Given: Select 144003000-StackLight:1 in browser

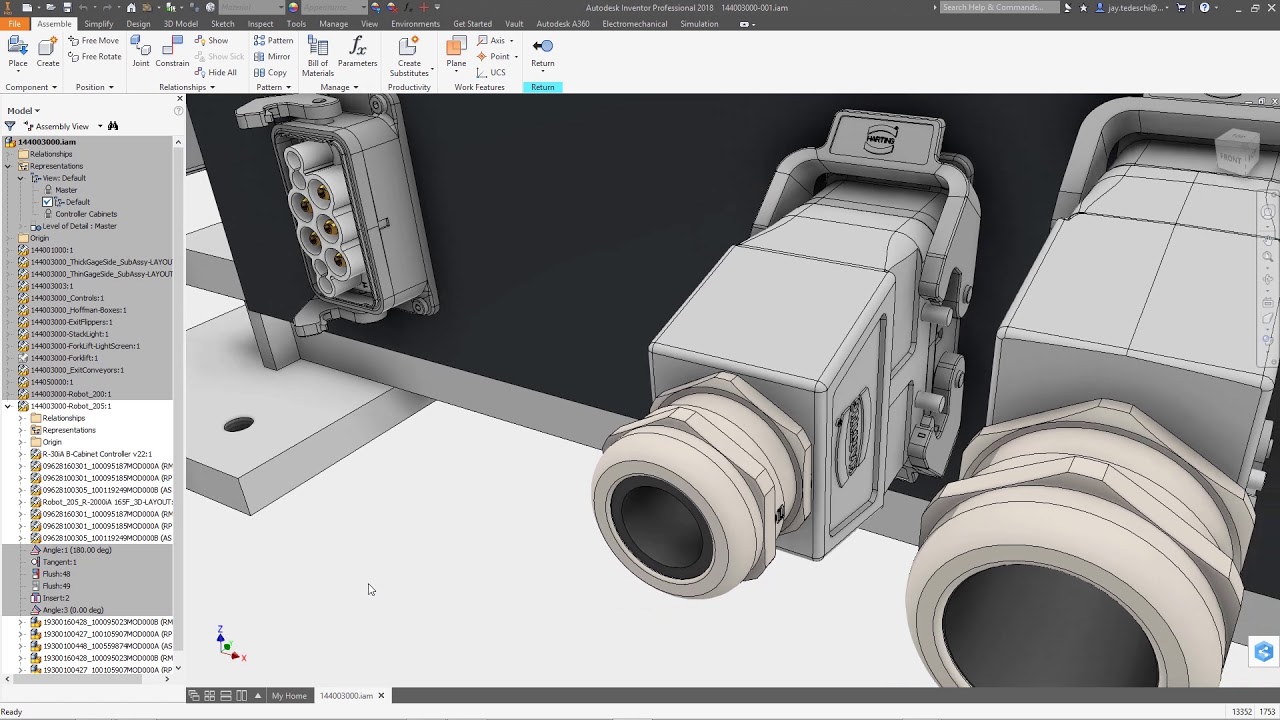Looking at the screenshot, I should click(x=69, y=334).
